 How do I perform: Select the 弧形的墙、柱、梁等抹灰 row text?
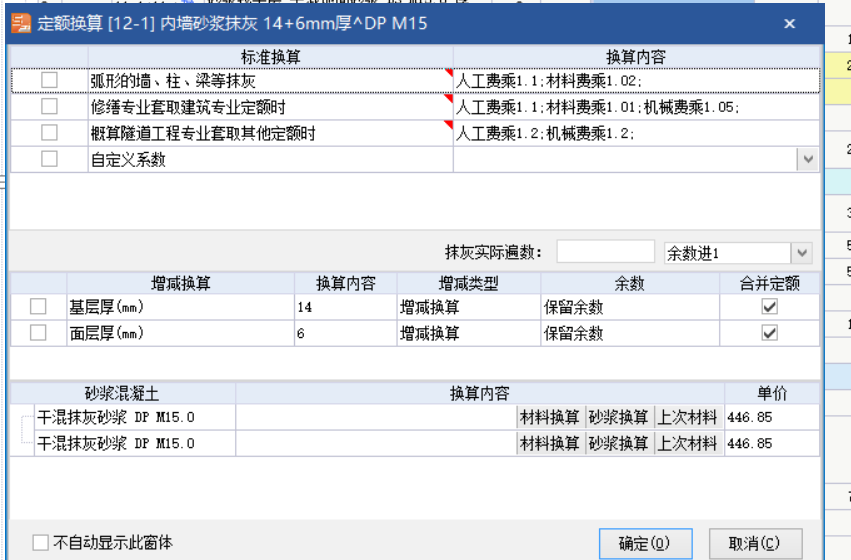tap(173, 81)
